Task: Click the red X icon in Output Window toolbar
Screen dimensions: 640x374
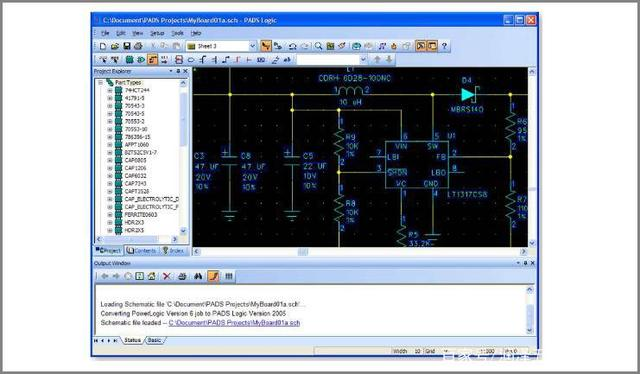Action: (167, 276)
